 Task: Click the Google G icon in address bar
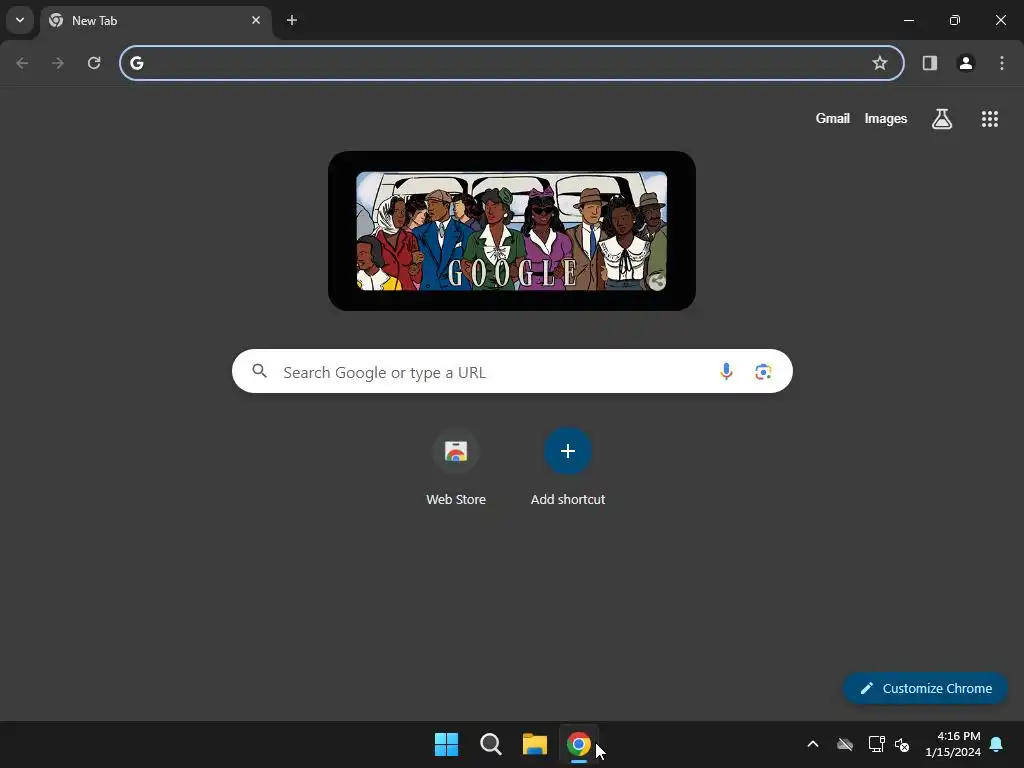136,63
